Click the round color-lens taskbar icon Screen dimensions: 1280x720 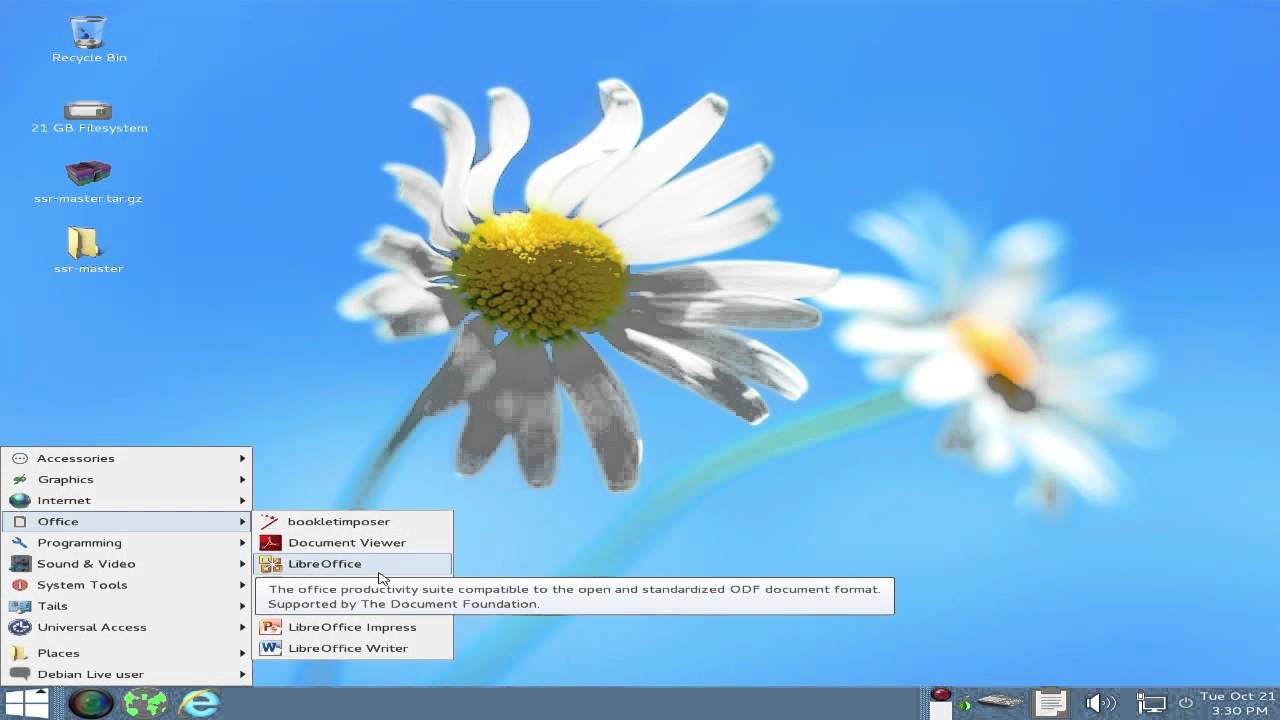click(x=91, y=704)
